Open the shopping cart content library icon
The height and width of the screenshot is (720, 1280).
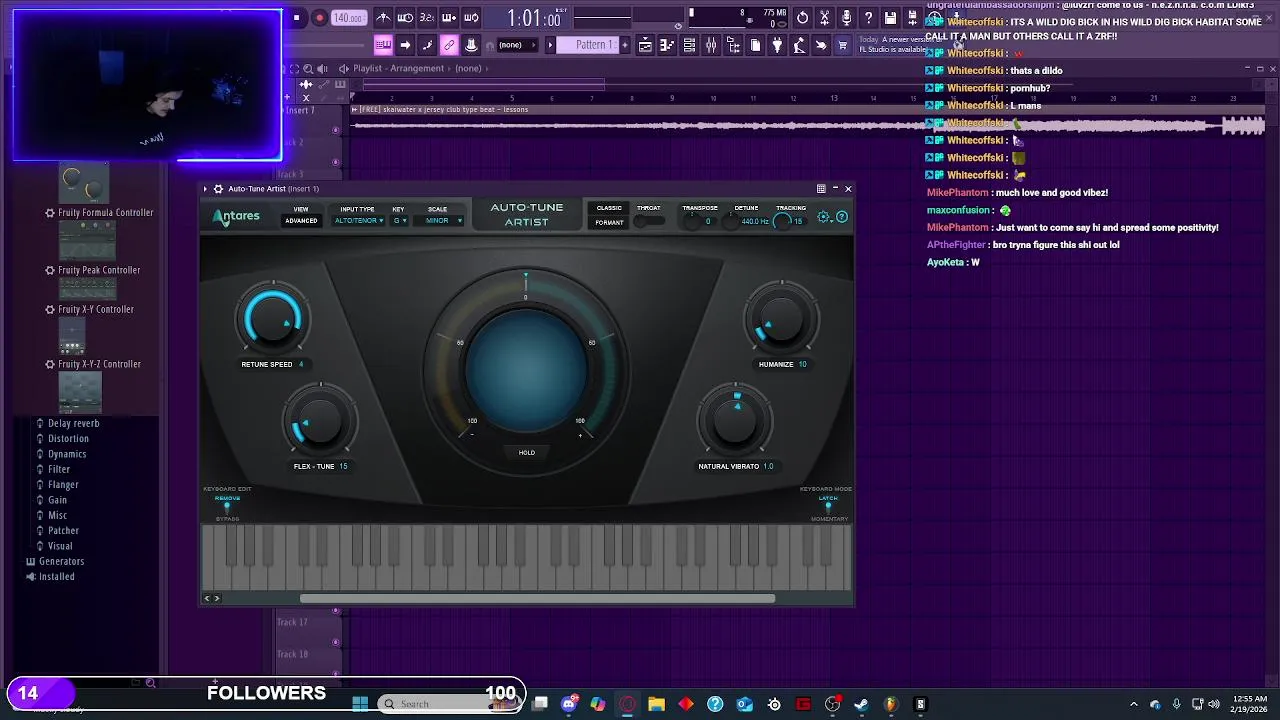(843, 45)
